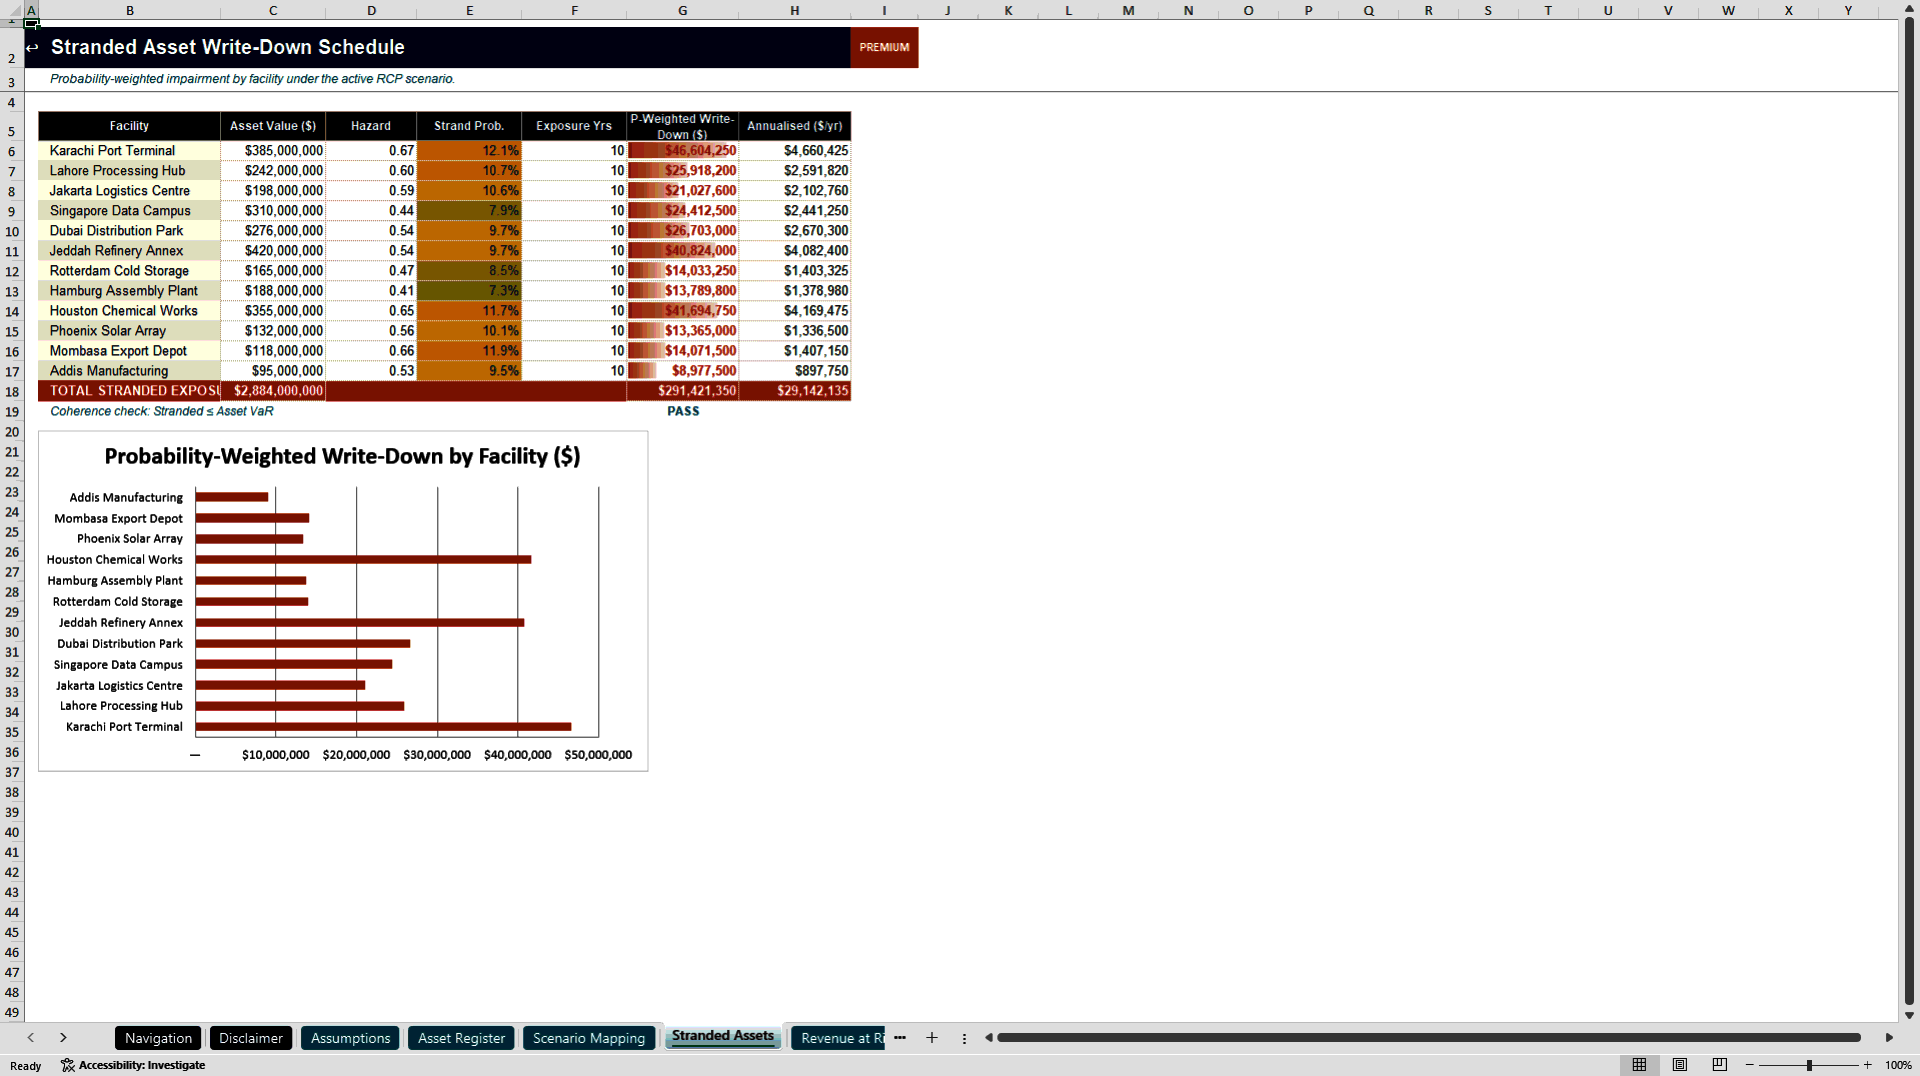Click the horizontal scrollbar left arrow

[988, 1038]
